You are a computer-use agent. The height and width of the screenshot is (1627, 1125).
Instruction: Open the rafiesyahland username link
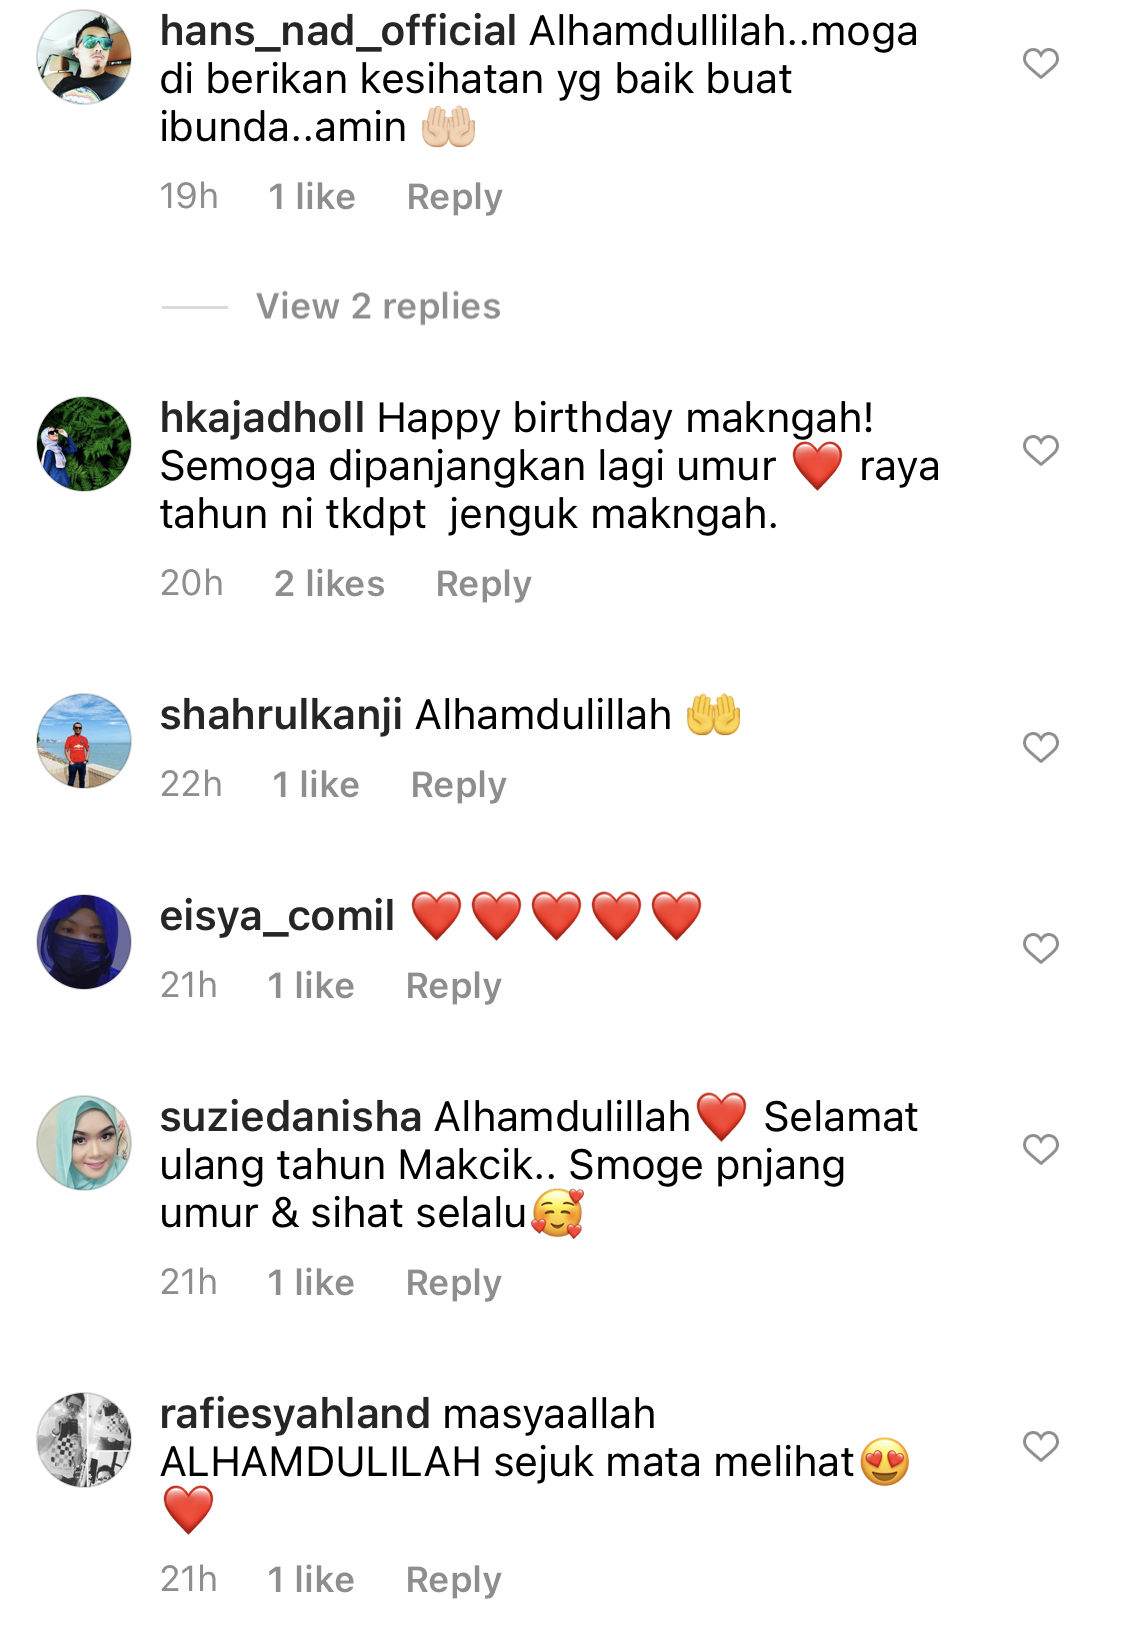coord(295,1414)
